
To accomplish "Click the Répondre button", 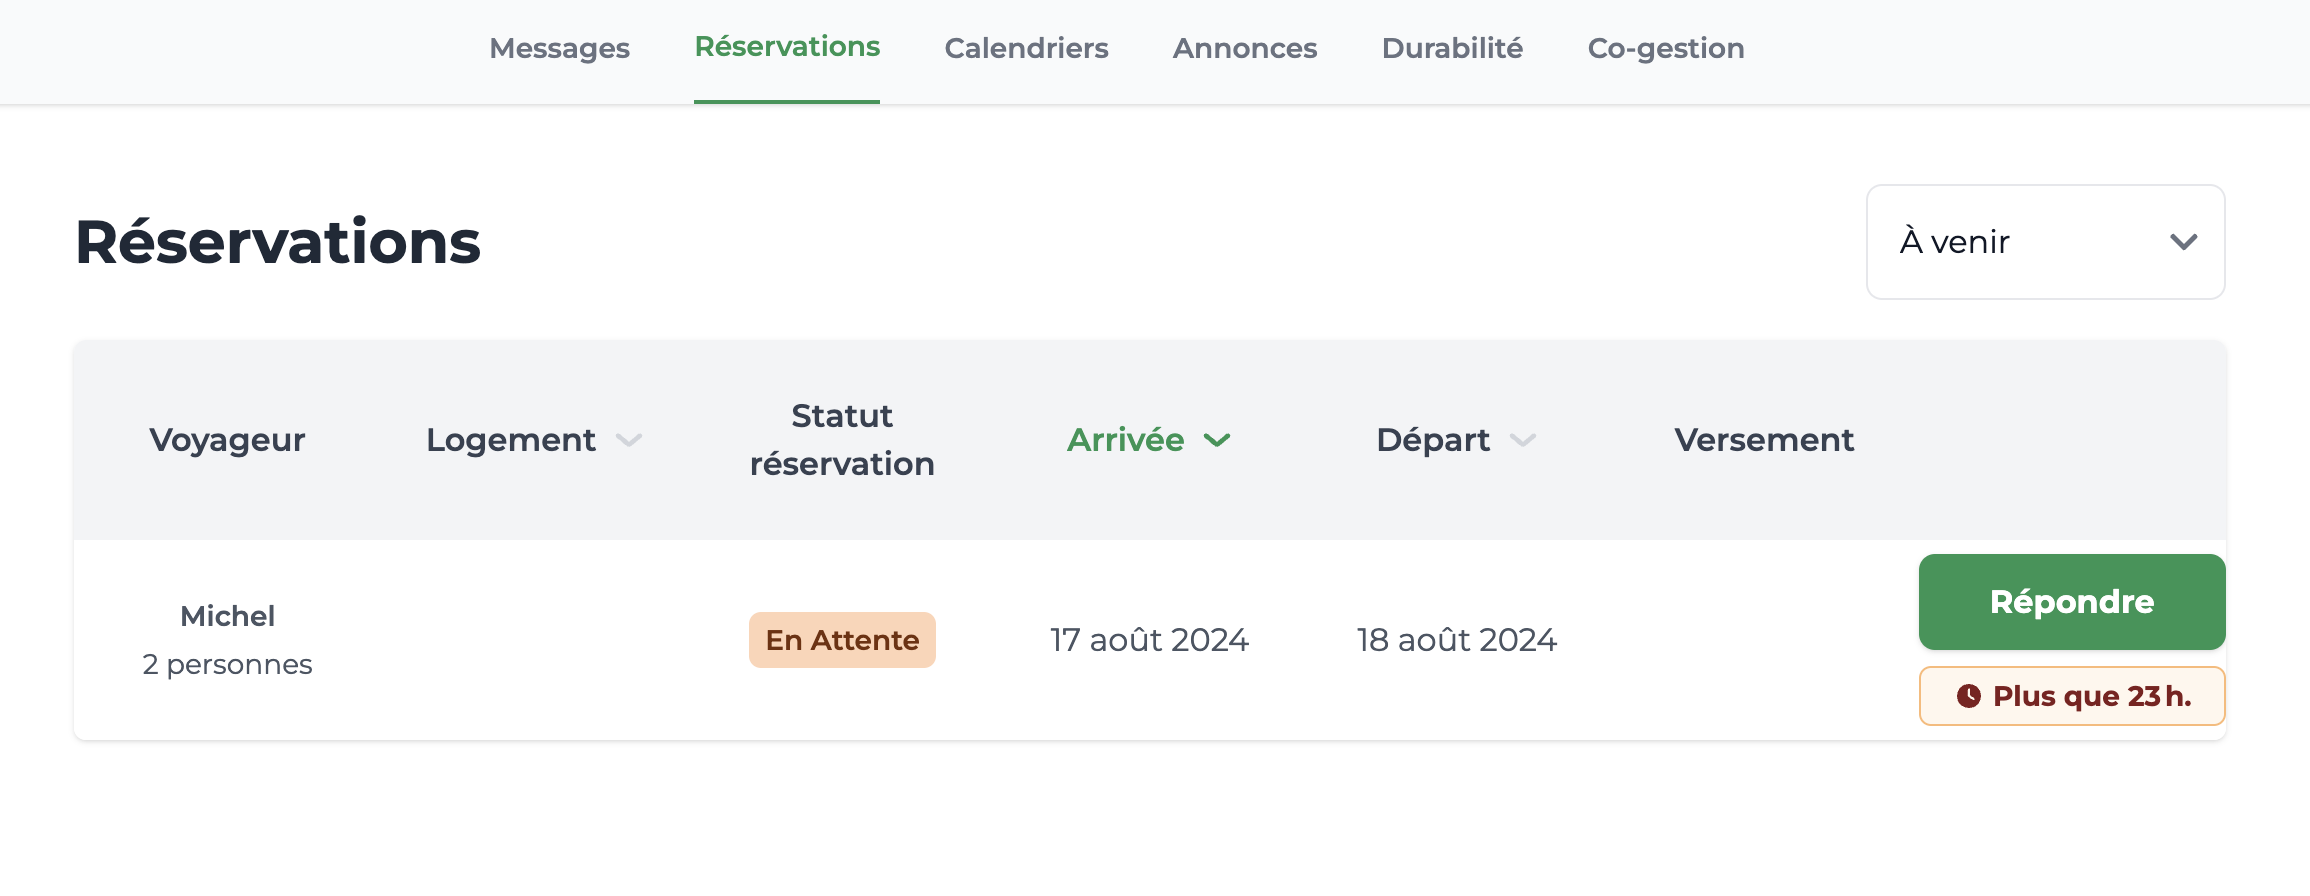I will 2072,602.
